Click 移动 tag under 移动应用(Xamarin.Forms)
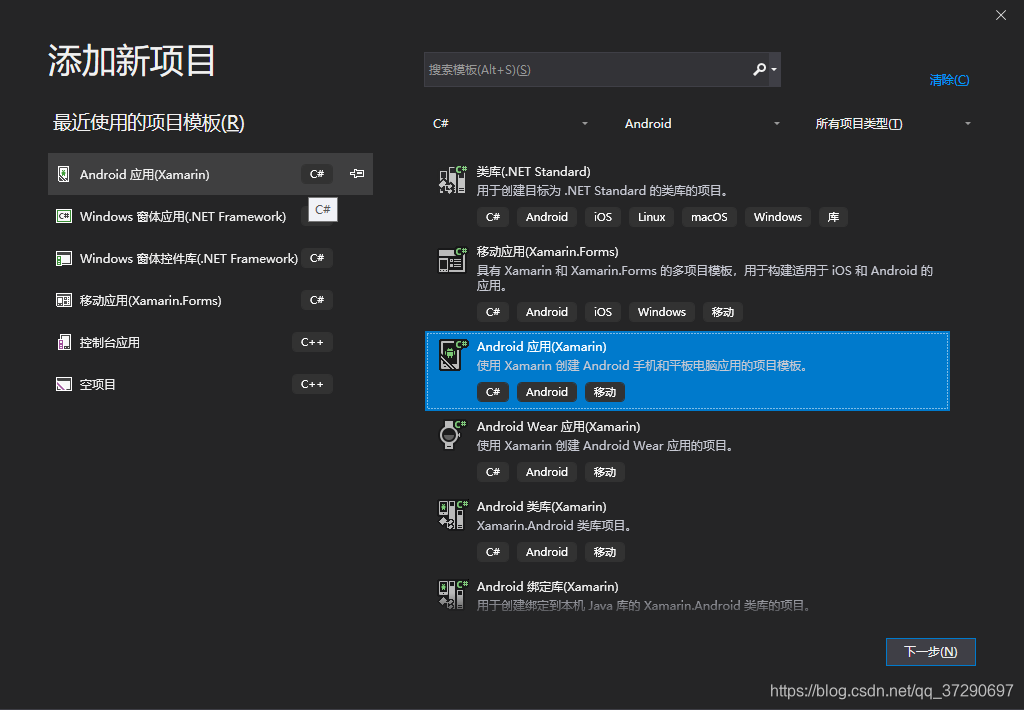This screenshot has height=710, width=1024. (722, 312)
